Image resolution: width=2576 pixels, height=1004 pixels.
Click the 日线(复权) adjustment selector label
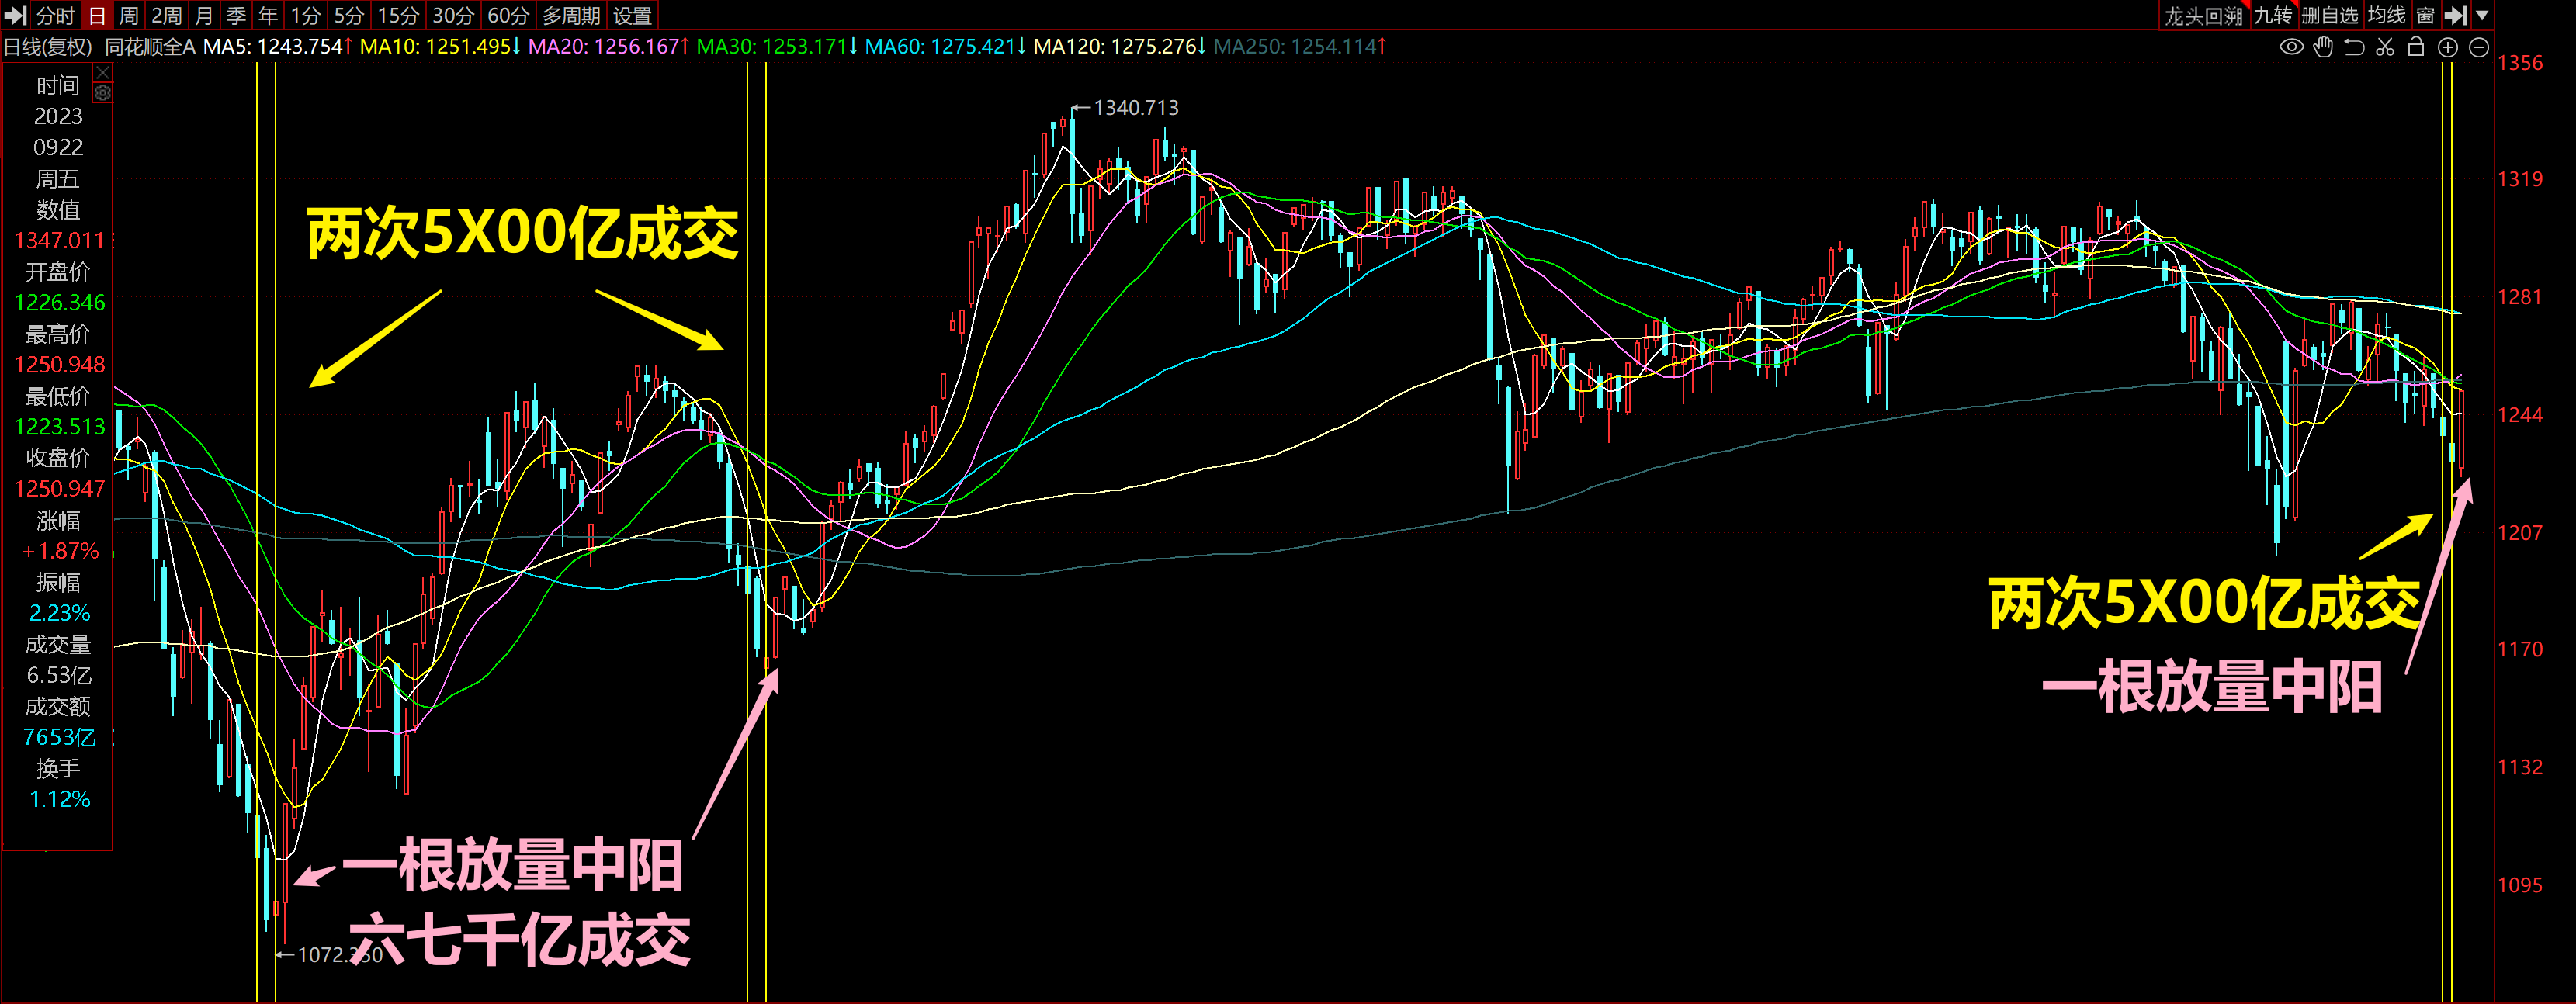(48, 47)
